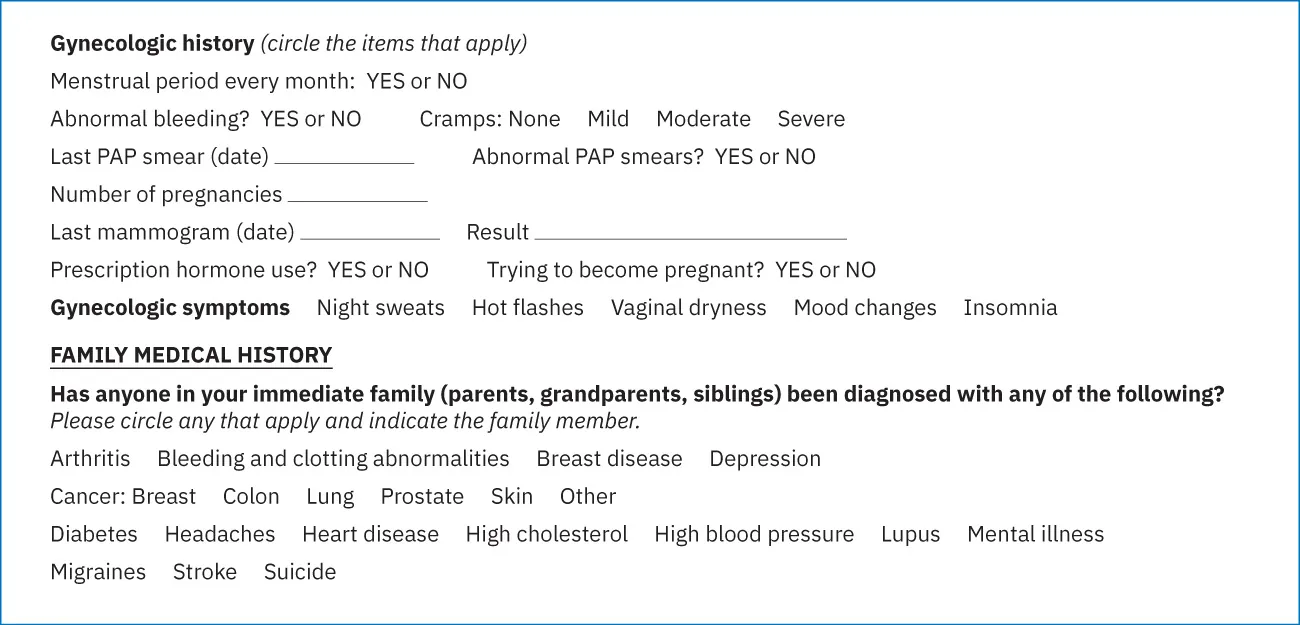Select 'Hot flashes' symptom
Viewport: 1300px width, 625px height.
(527, 308)
